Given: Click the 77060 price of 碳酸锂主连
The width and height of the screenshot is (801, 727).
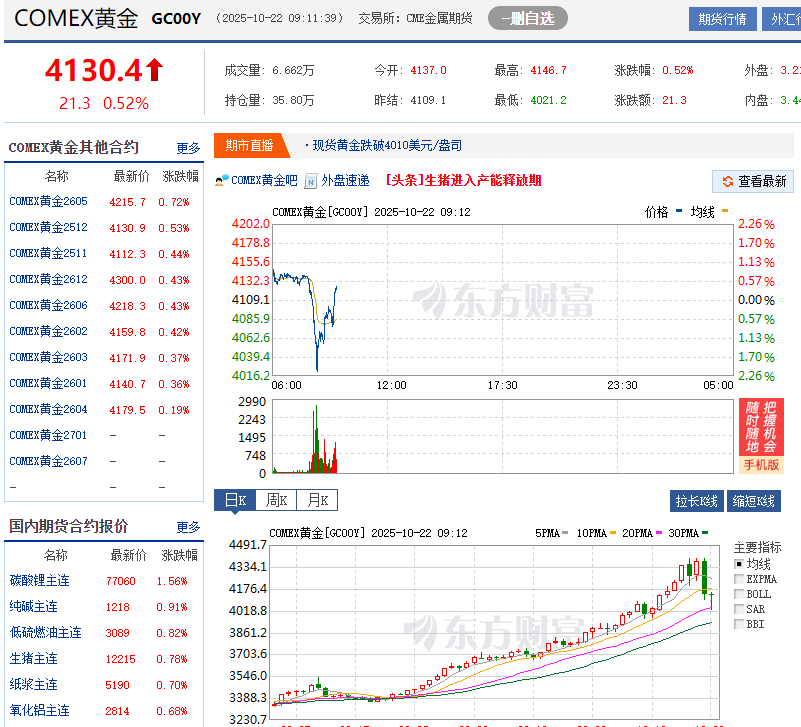Looking at the screenshot, I should click(x=121, y=581).
